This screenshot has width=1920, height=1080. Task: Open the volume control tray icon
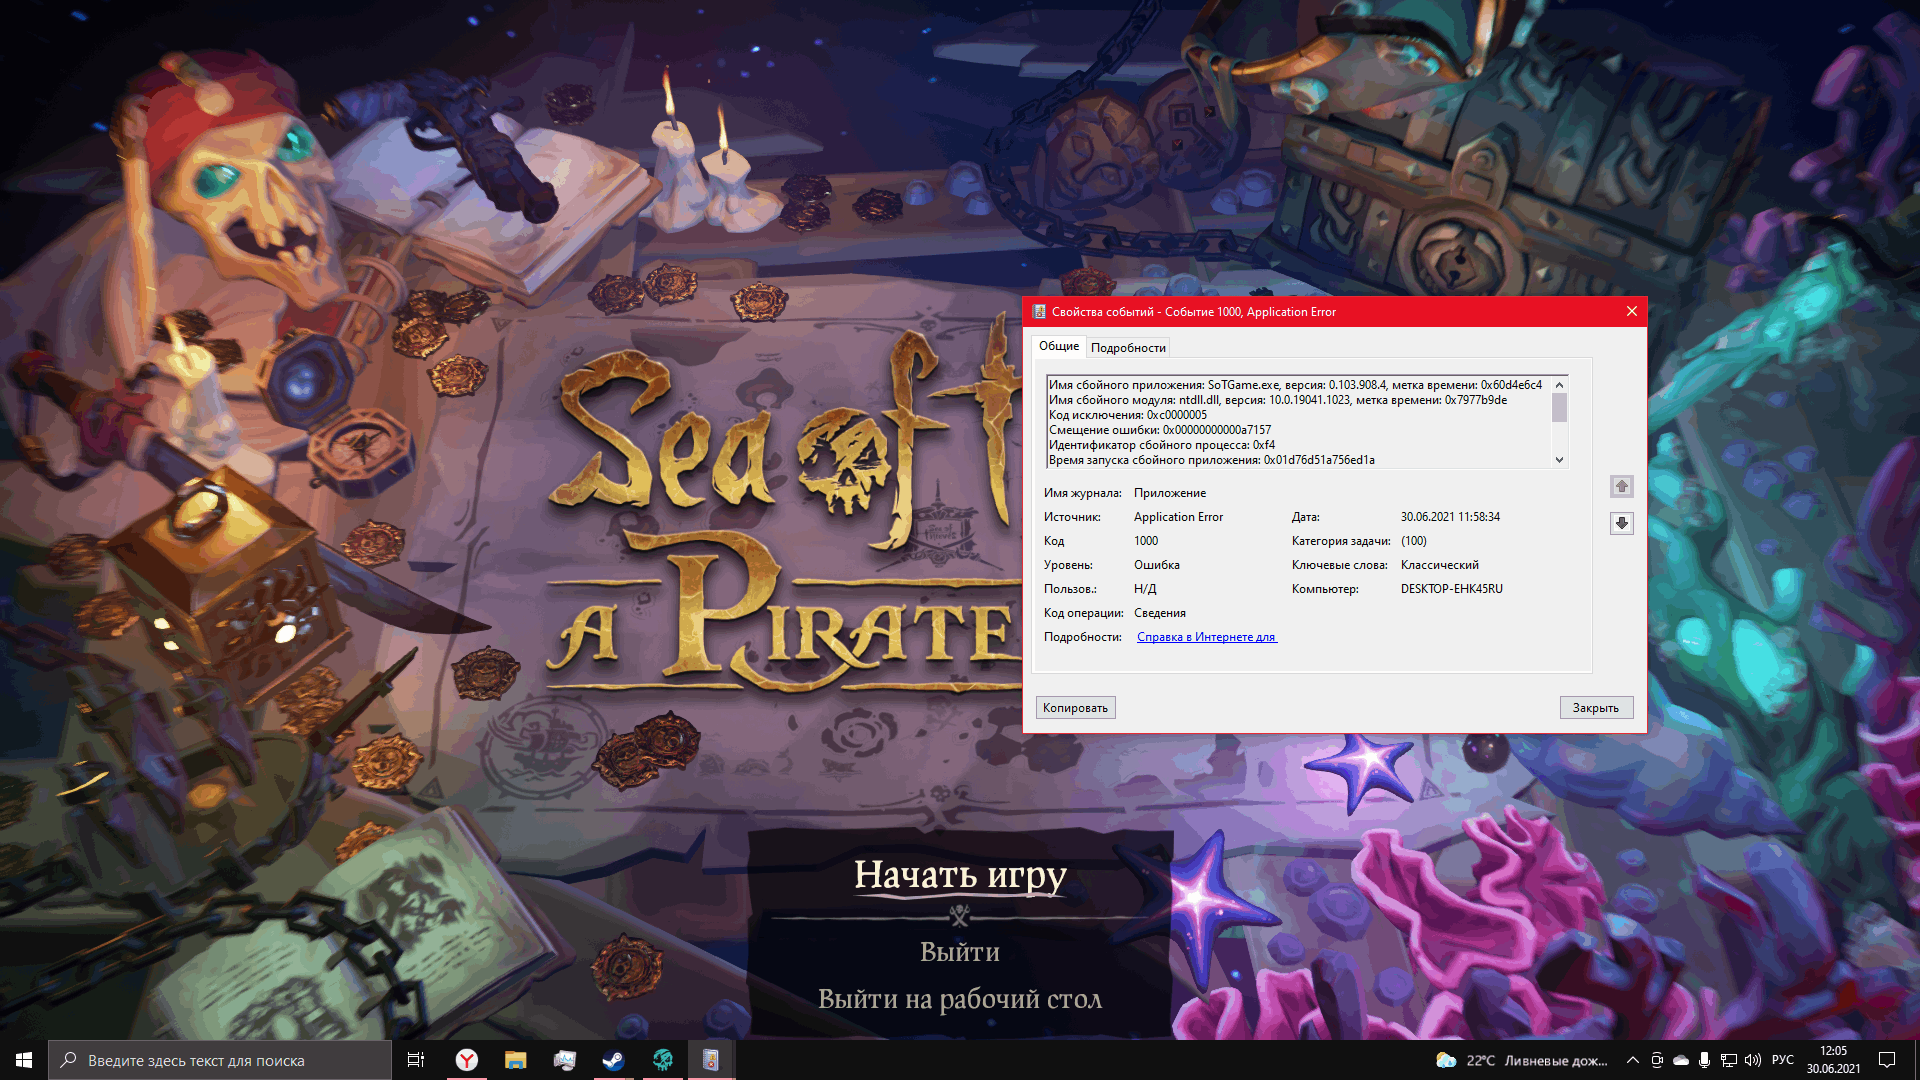tap(1752, 1060)
